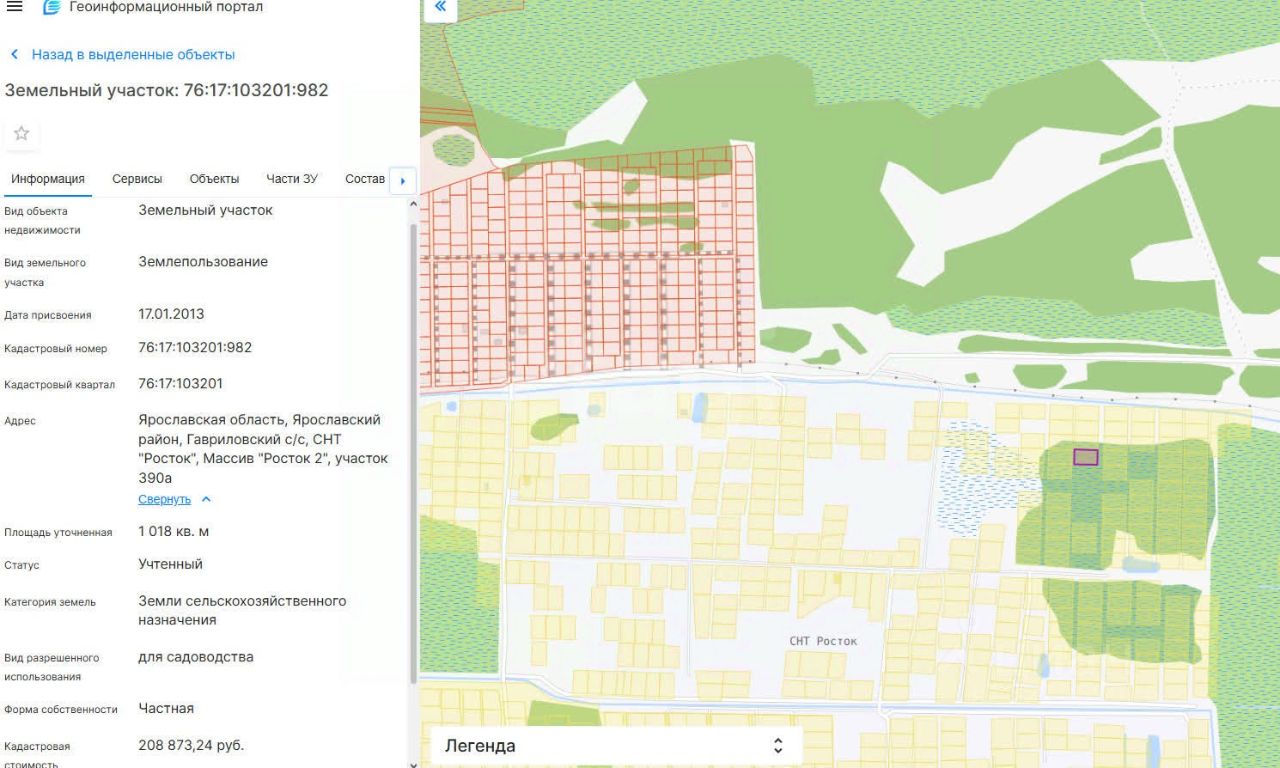The height and width of the screenshot is (768, 1280).
Task: Open the Объекты tab
Action: point(214,179)
